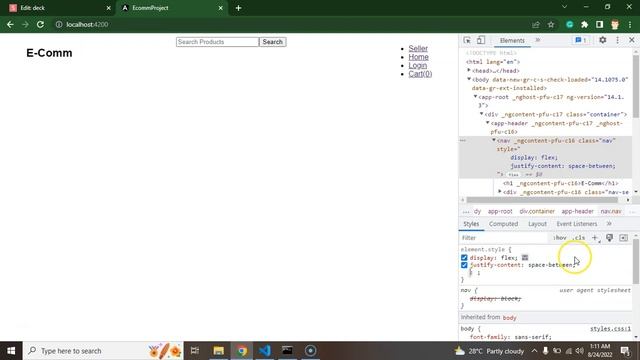
Task: Click the Search button
Action: click(x=272, y=42)
